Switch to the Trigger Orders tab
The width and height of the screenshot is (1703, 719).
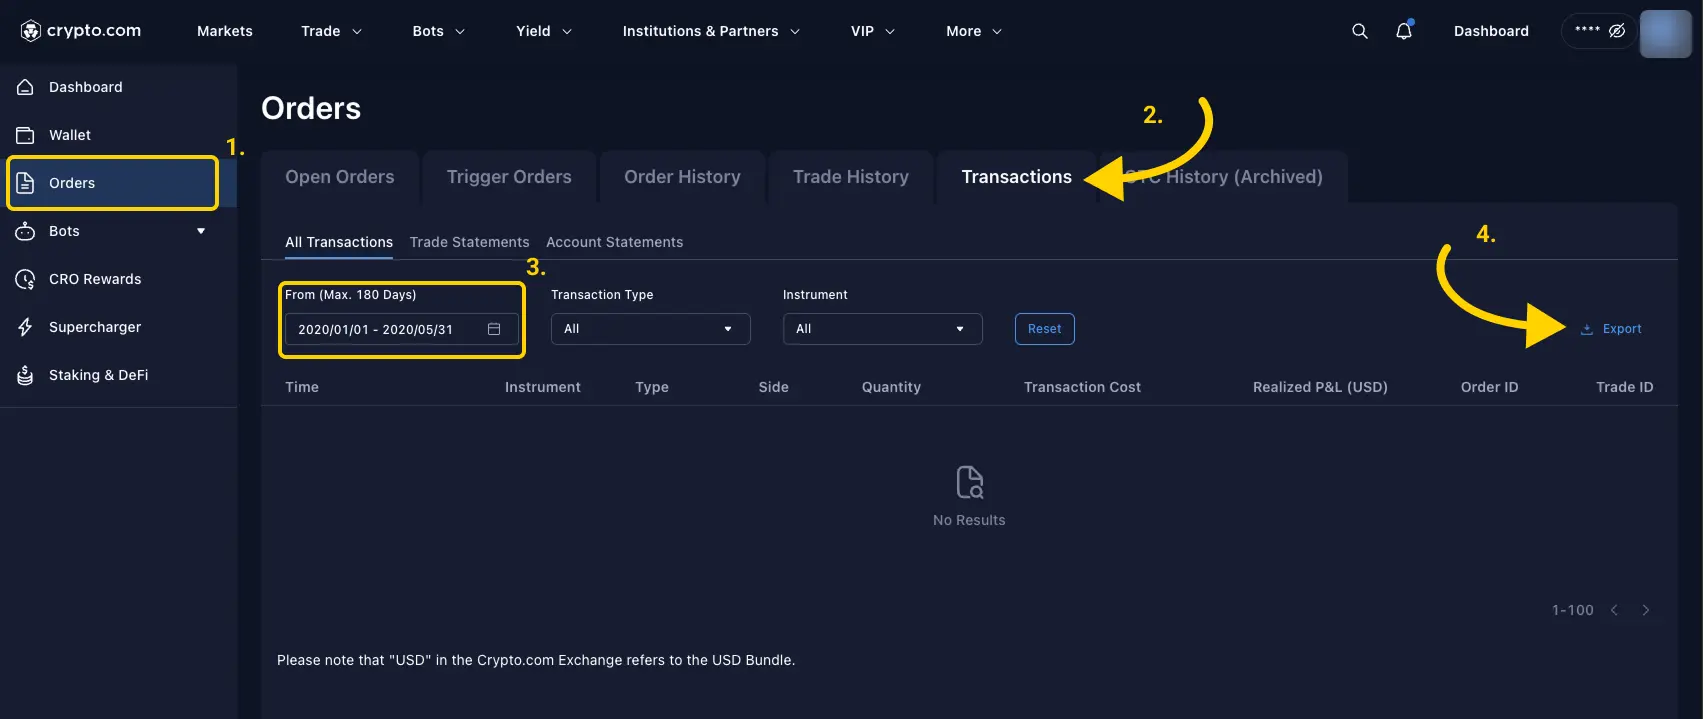509,177
